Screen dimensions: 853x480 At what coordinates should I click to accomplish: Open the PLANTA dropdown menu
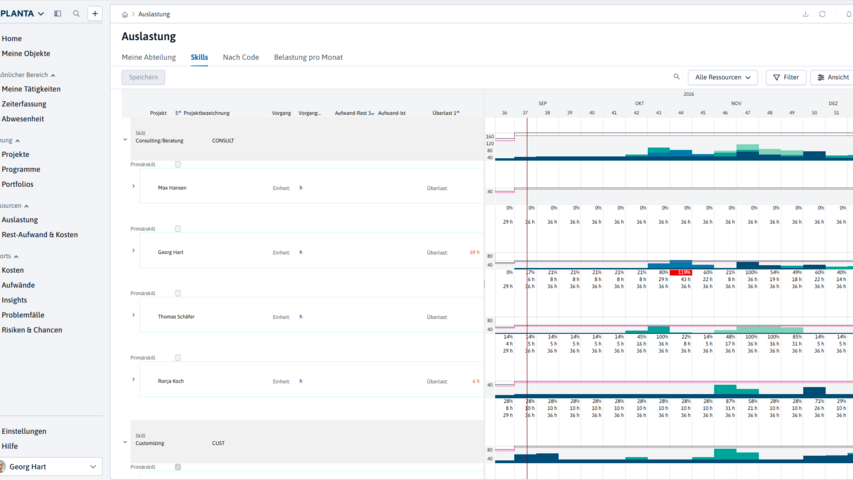(x=22, y=14)
